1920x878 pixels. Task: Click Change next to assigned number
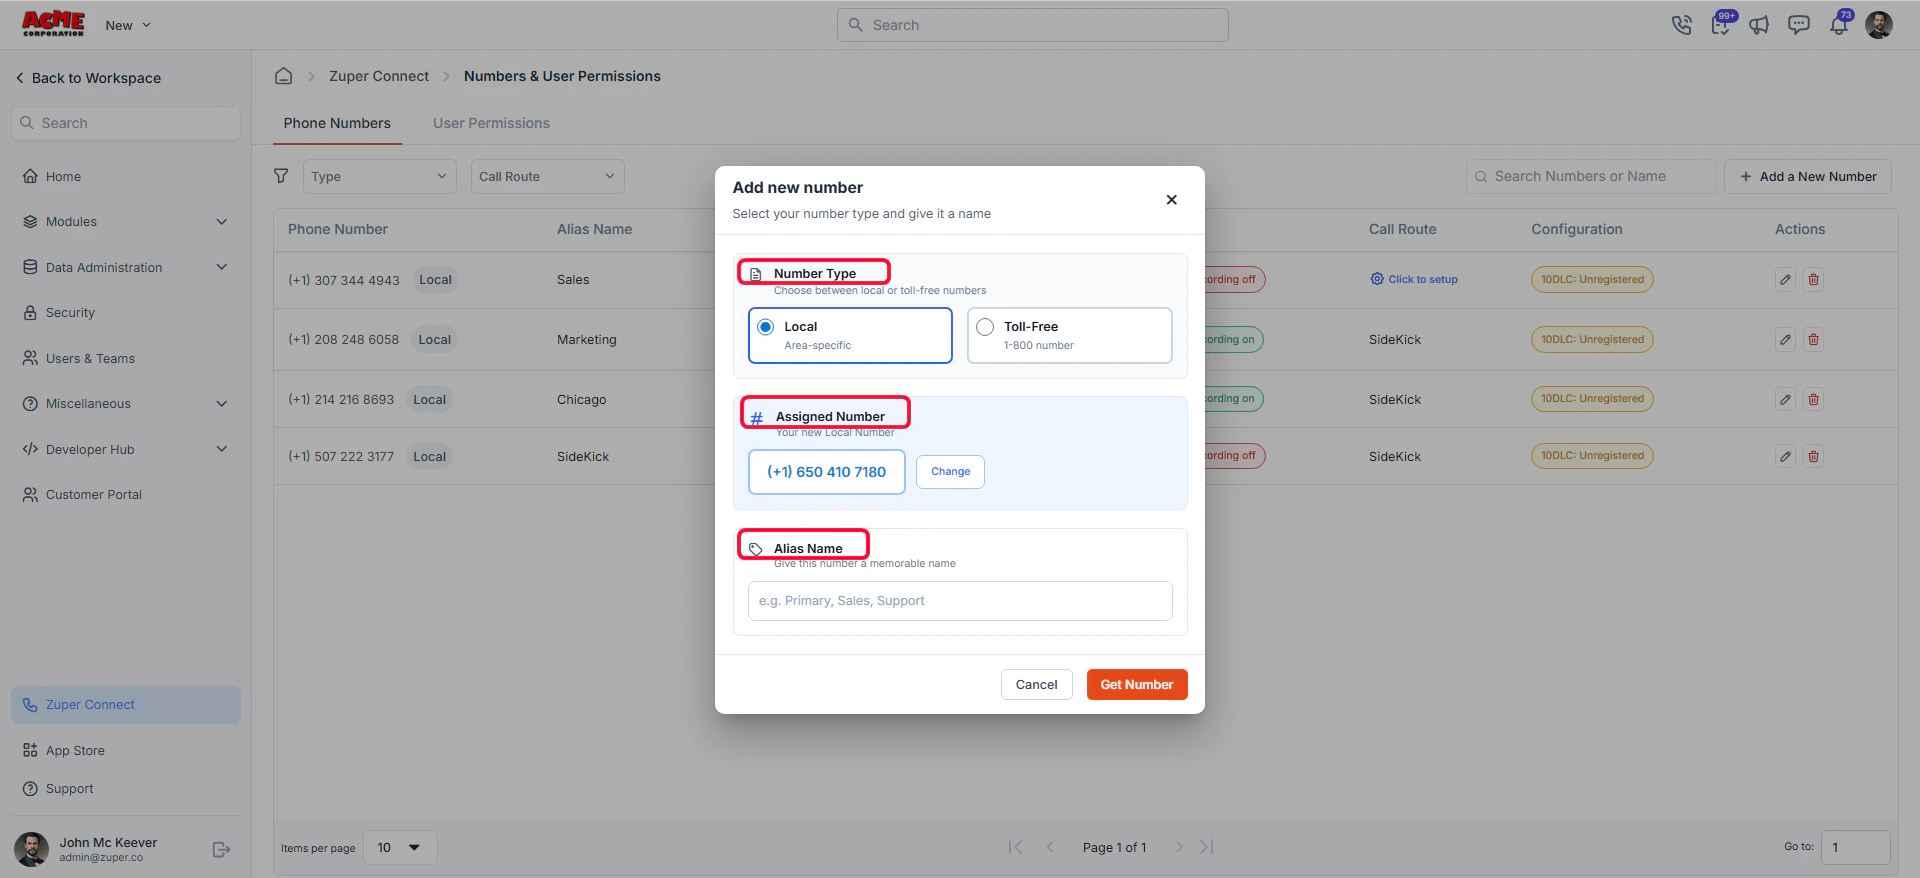point(950,472)
